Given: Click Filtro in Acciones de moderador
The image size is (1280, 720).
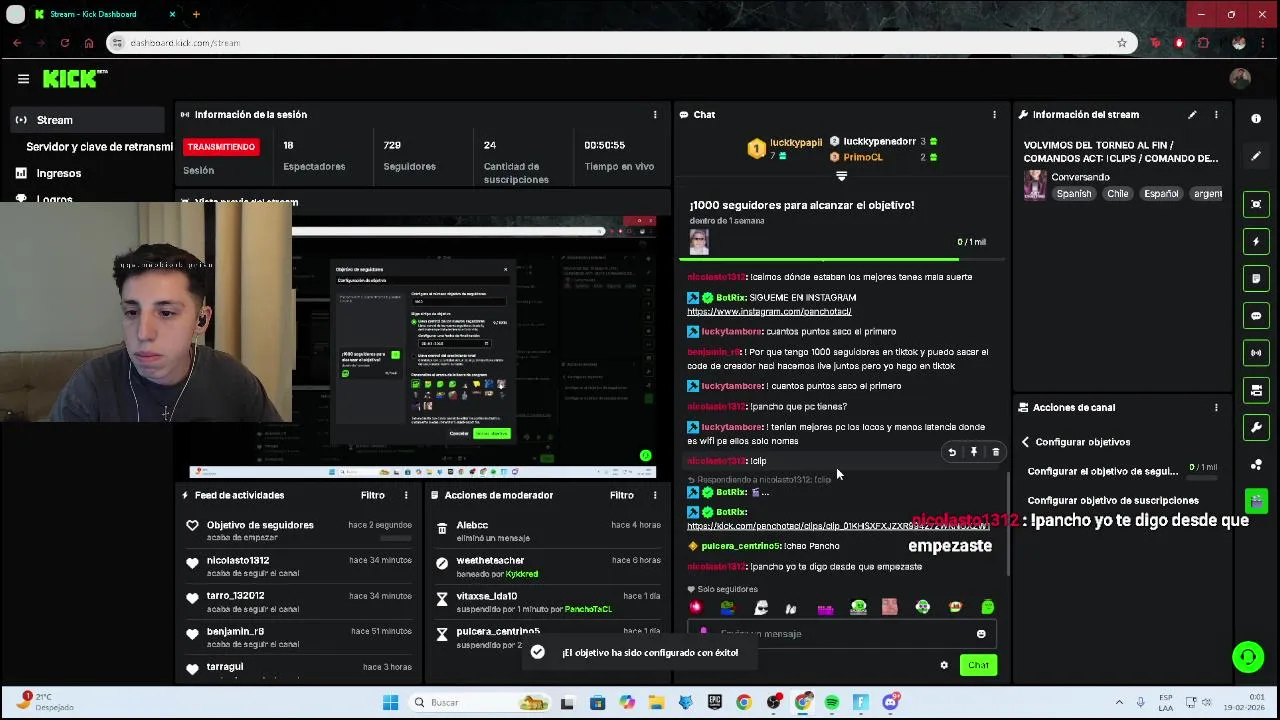Looking at the screenshot, I should pos(622,495).
